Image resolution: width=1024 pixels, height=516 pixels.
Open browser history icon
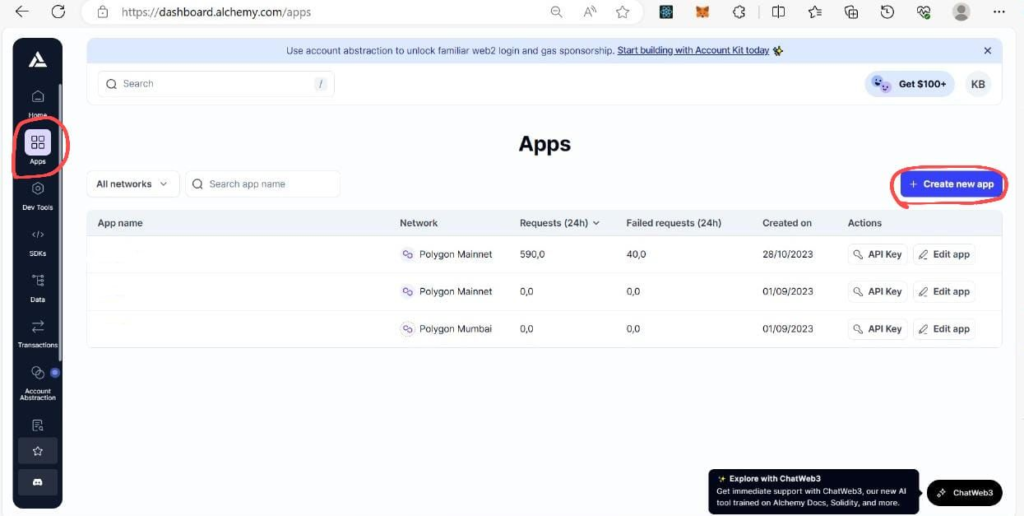[887, 12]
